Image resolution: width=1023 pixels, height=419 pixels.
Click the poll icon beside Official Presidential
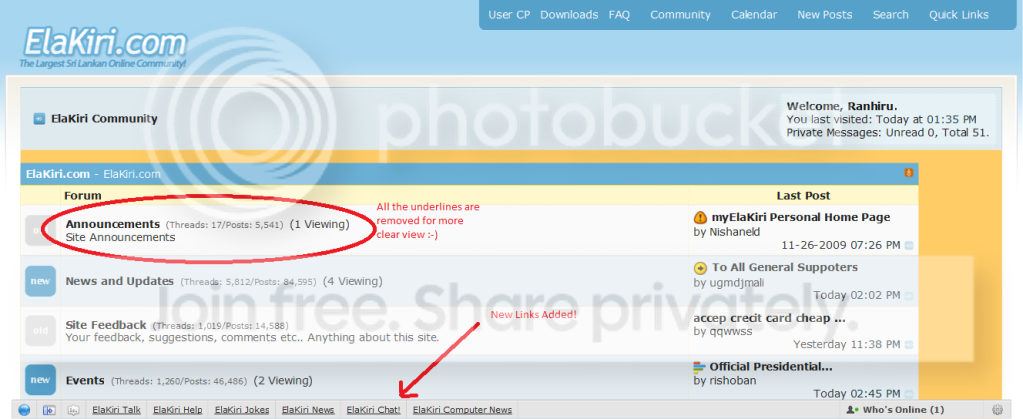(700, 367)
